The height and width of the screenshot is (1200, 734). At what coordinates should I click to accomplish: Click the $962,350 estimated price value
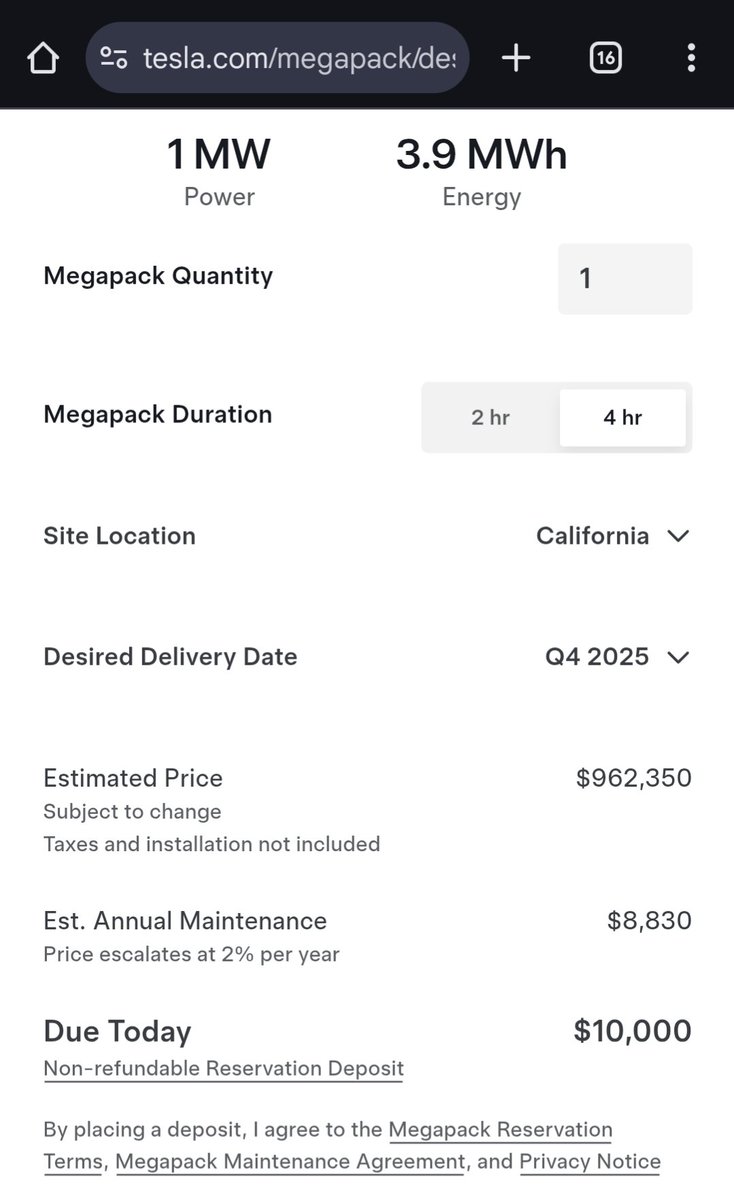tap(634, 778)
